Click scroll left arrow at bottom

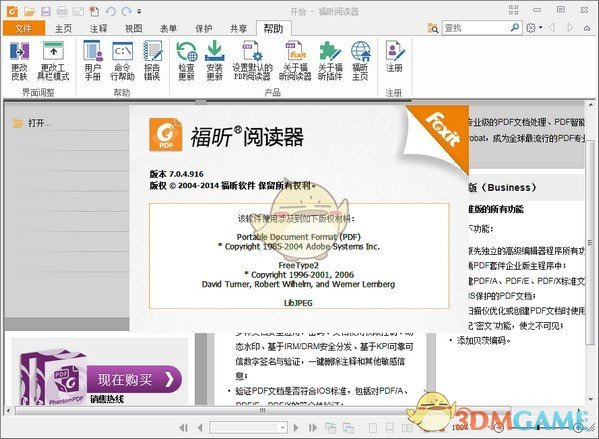point(8,411)
